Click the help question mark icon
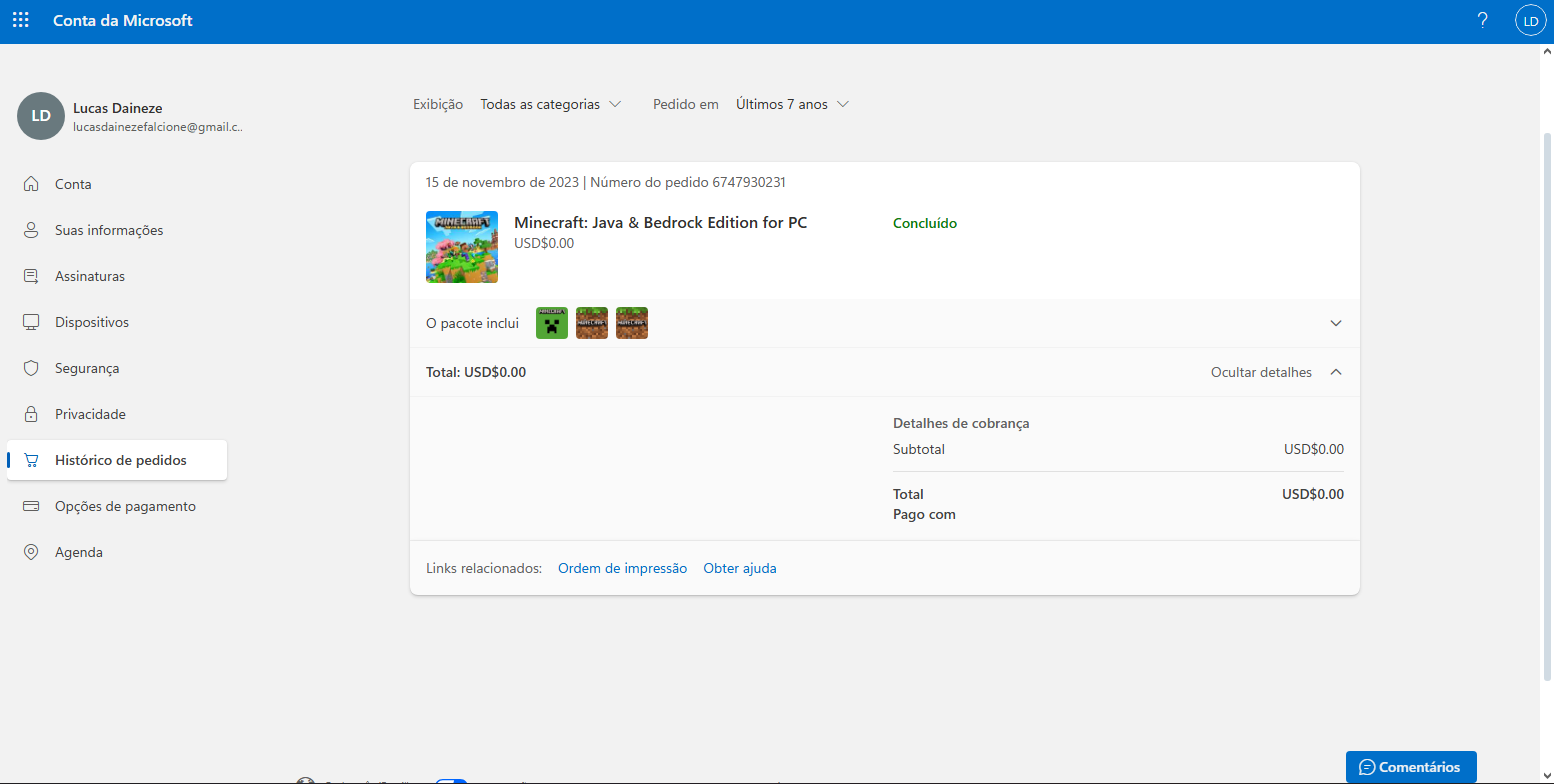 1483,20
